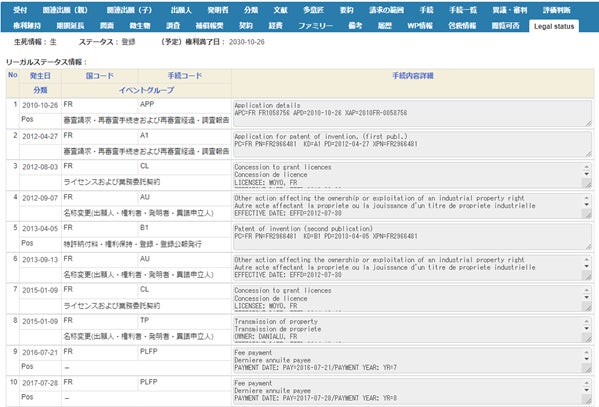
Task: Switch to the 関連出願（親） tab
Action: [x=65, y=10]
